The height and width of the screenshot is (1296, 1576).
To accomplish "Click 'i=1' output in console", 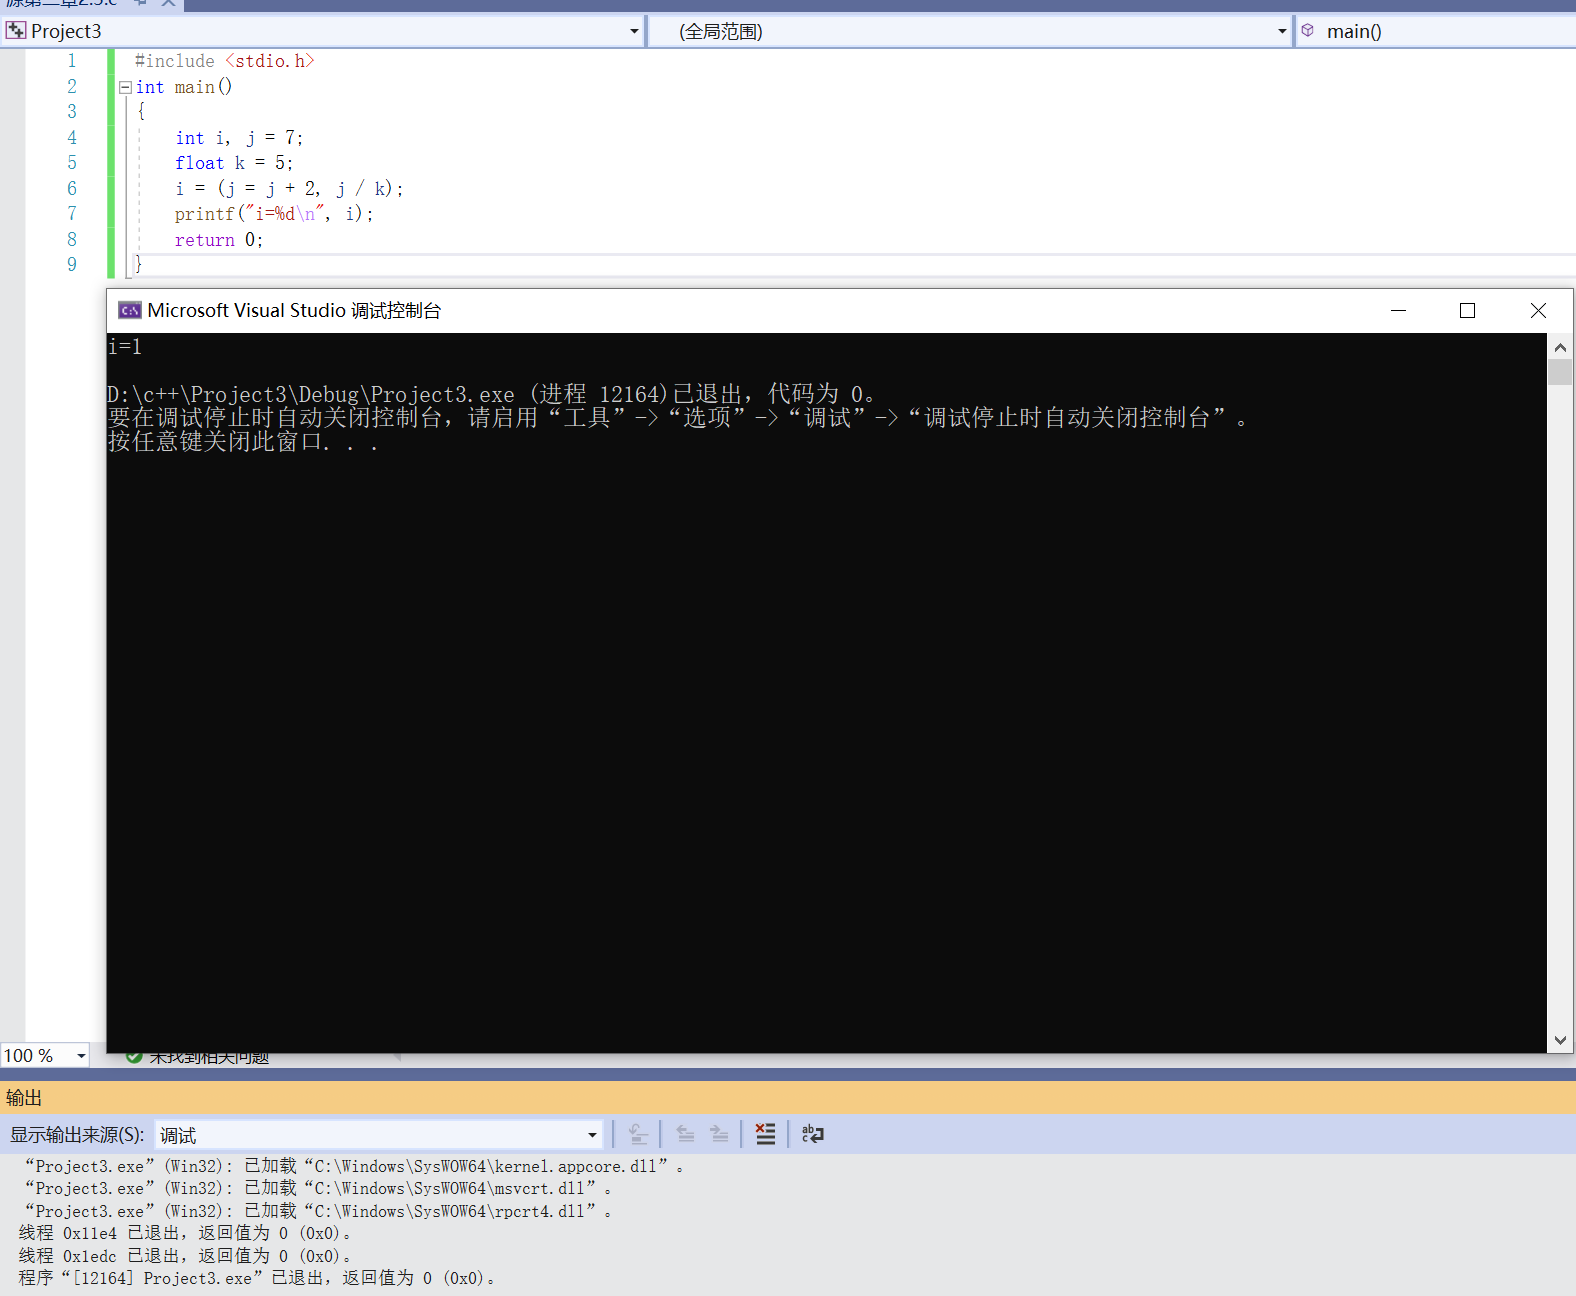I will pyautogui.click(x=125, y=347).
